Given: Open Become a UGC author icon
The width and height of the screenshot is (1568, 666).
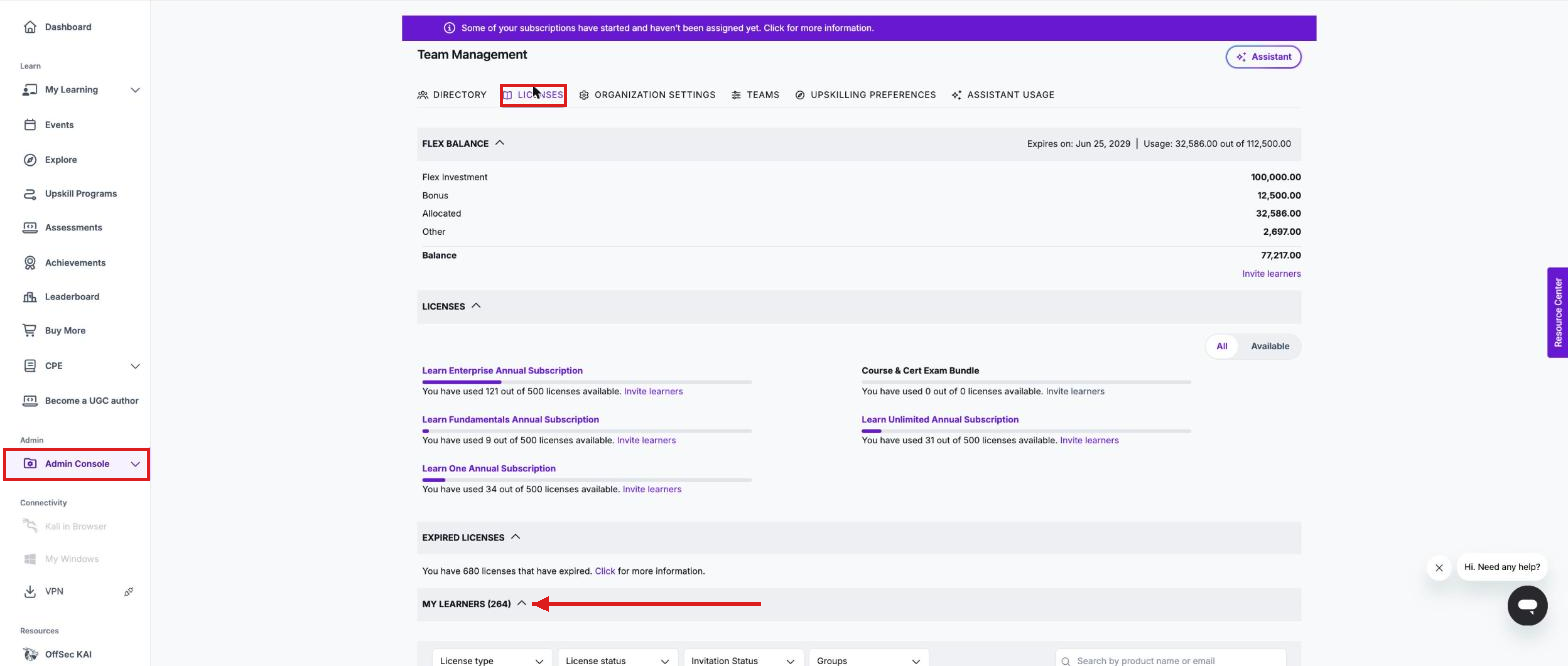Looking at the screenshot, I should (x=30, y=401).
